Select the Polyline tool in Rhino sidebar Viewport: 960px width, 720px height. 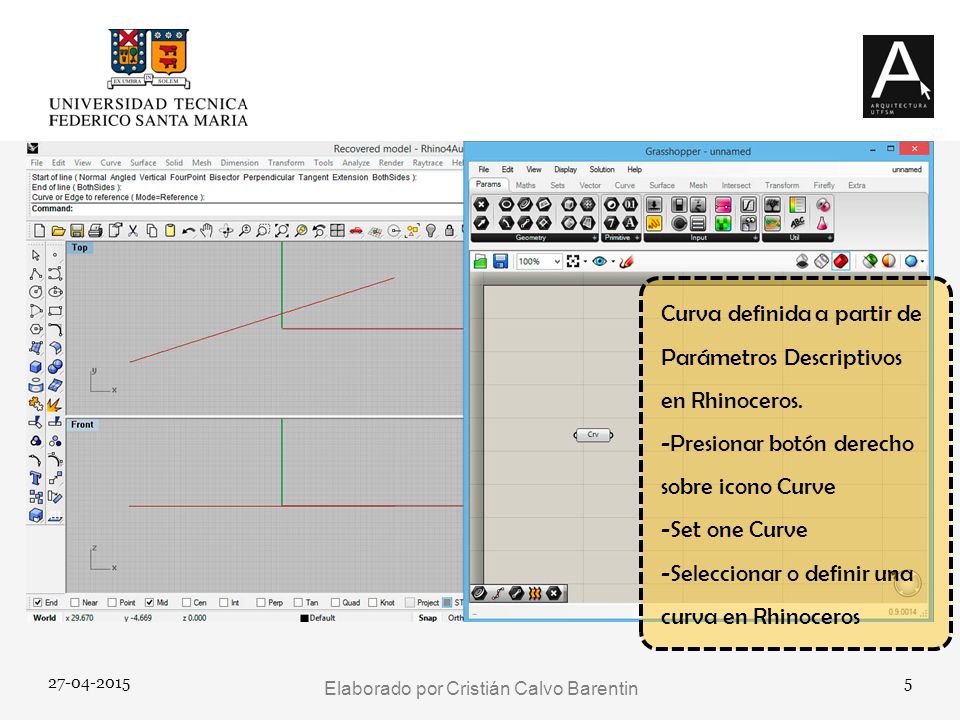(36, 274)
